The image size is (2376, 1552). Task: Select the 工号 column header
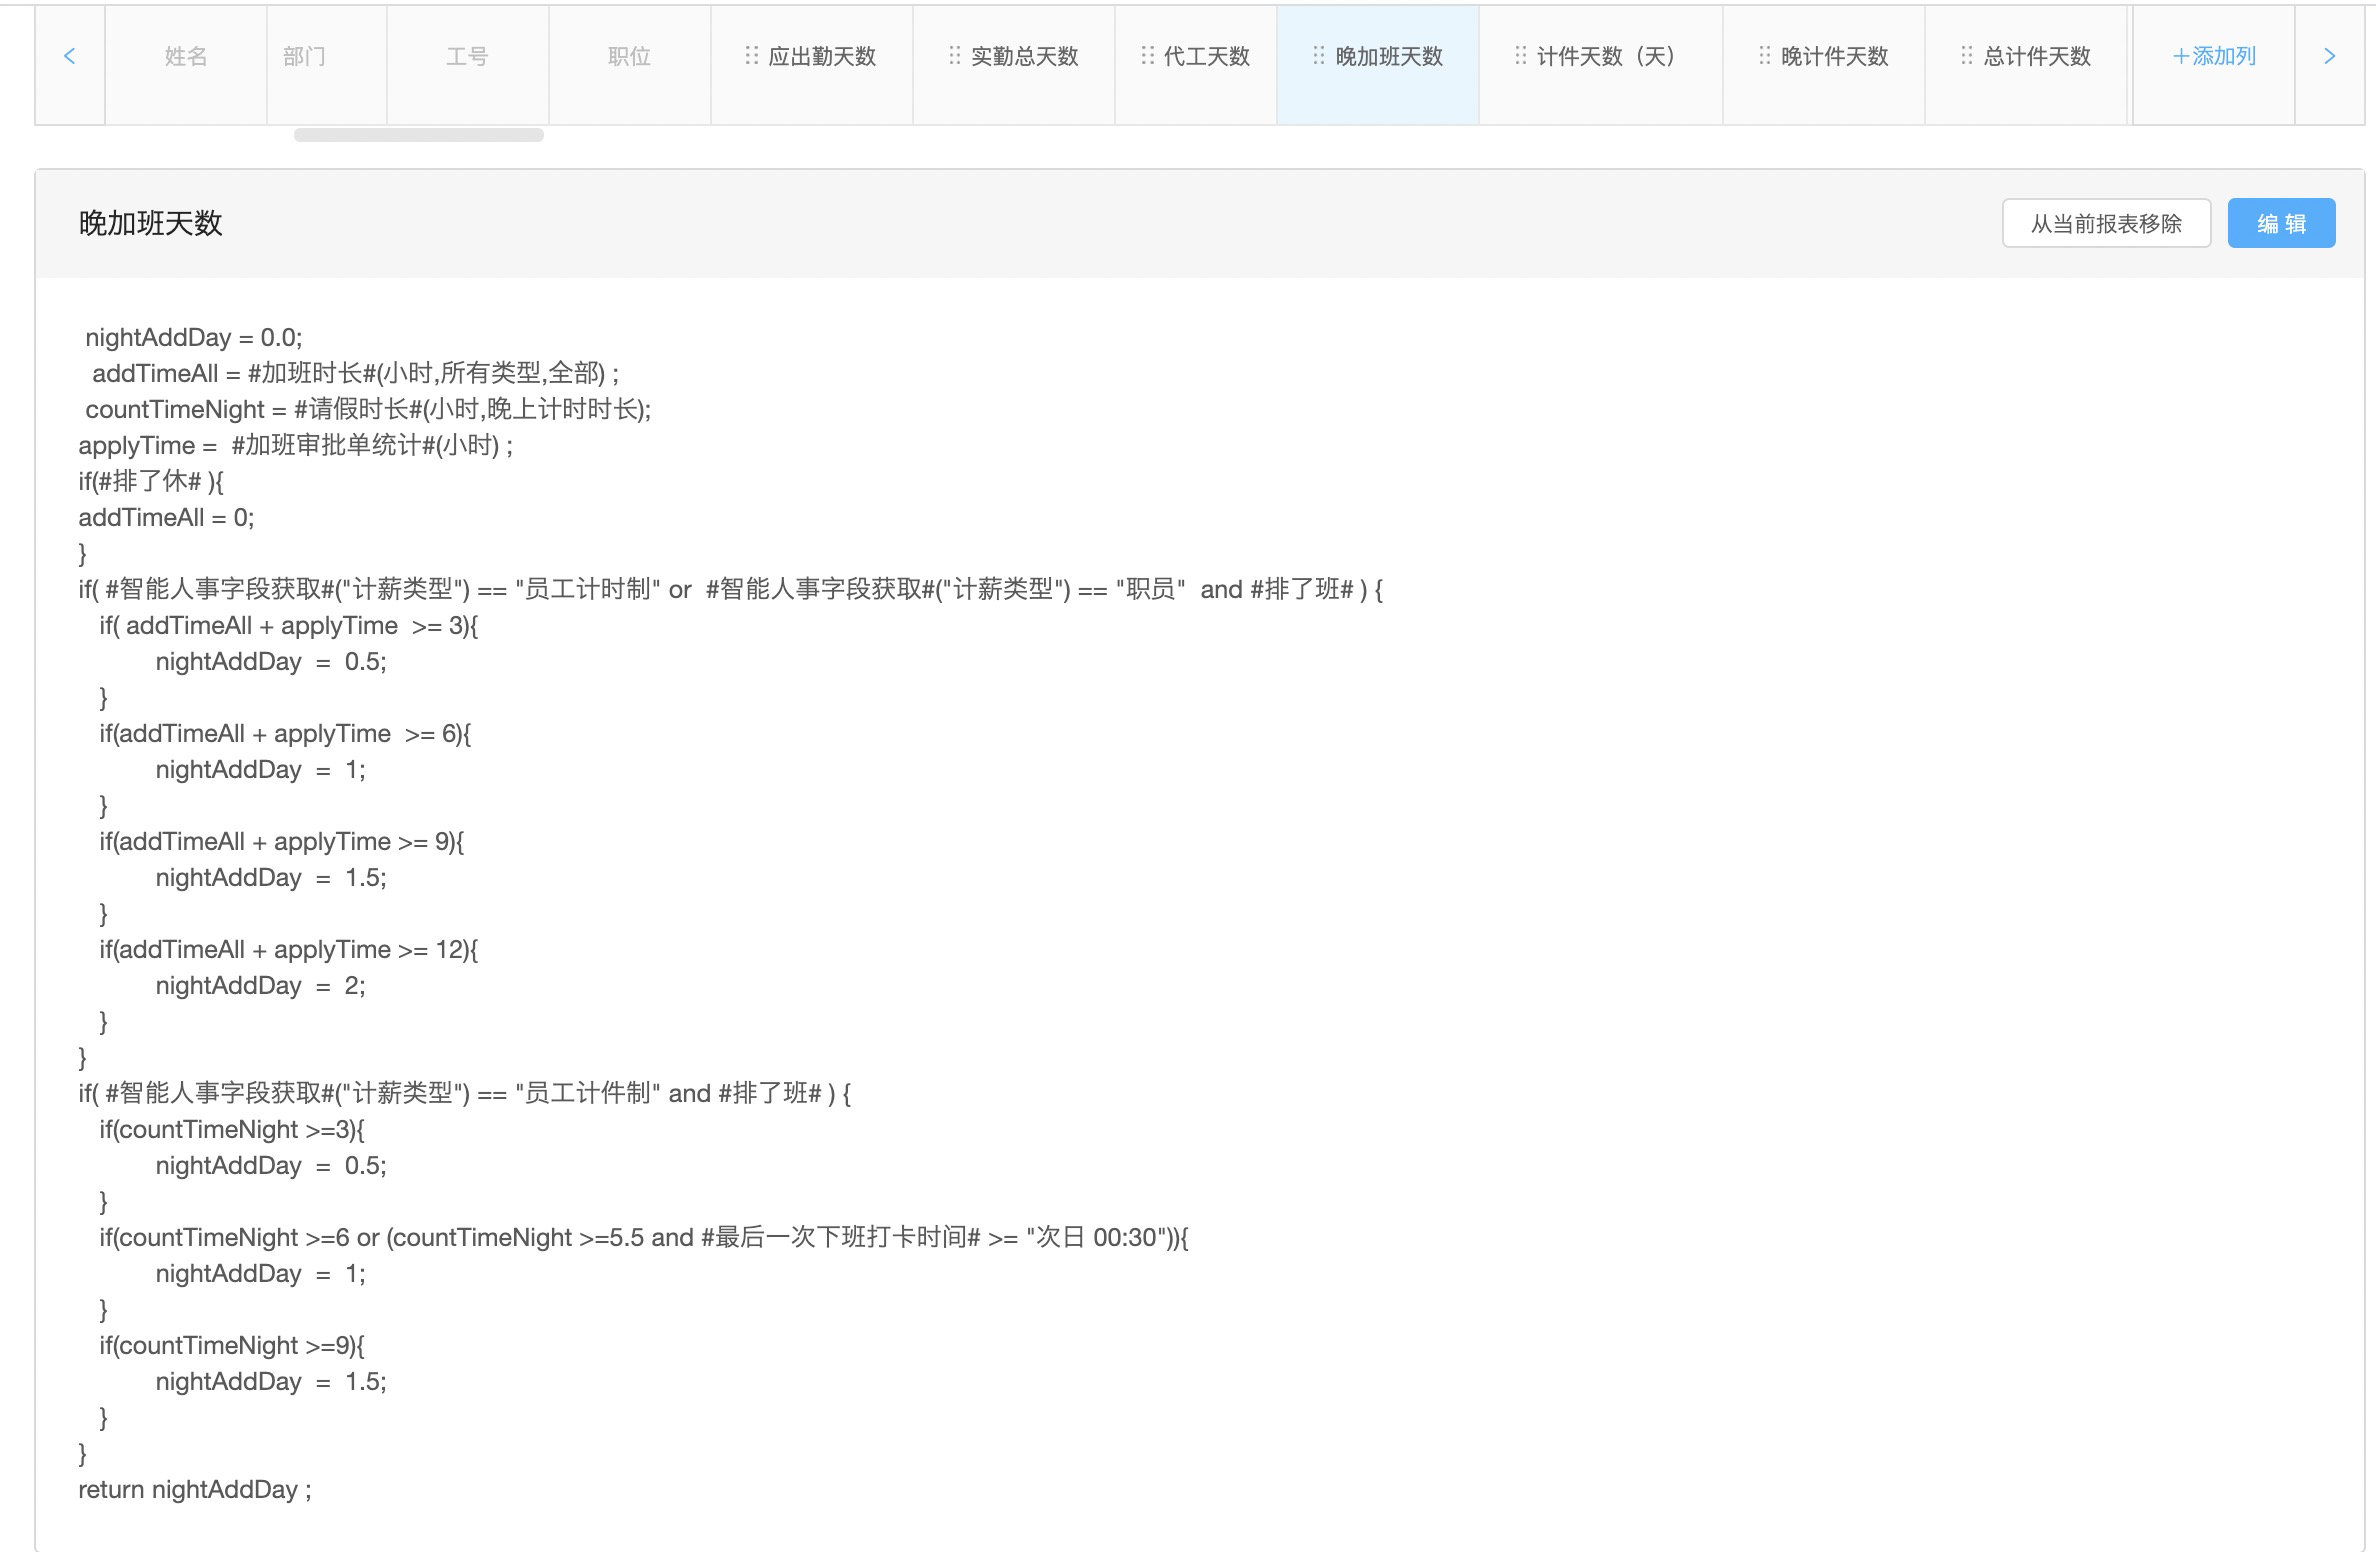[x=466, y=57]
